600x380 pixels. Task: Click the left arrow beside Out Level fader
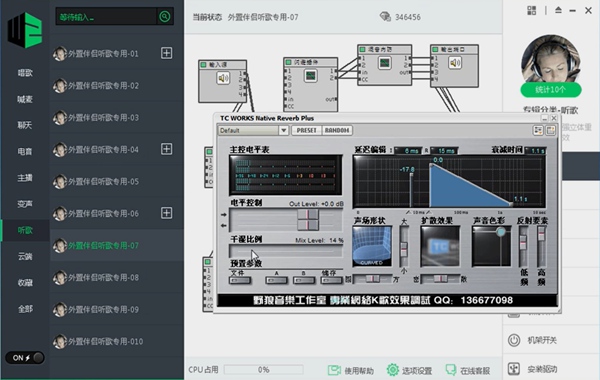pos(224,226)
